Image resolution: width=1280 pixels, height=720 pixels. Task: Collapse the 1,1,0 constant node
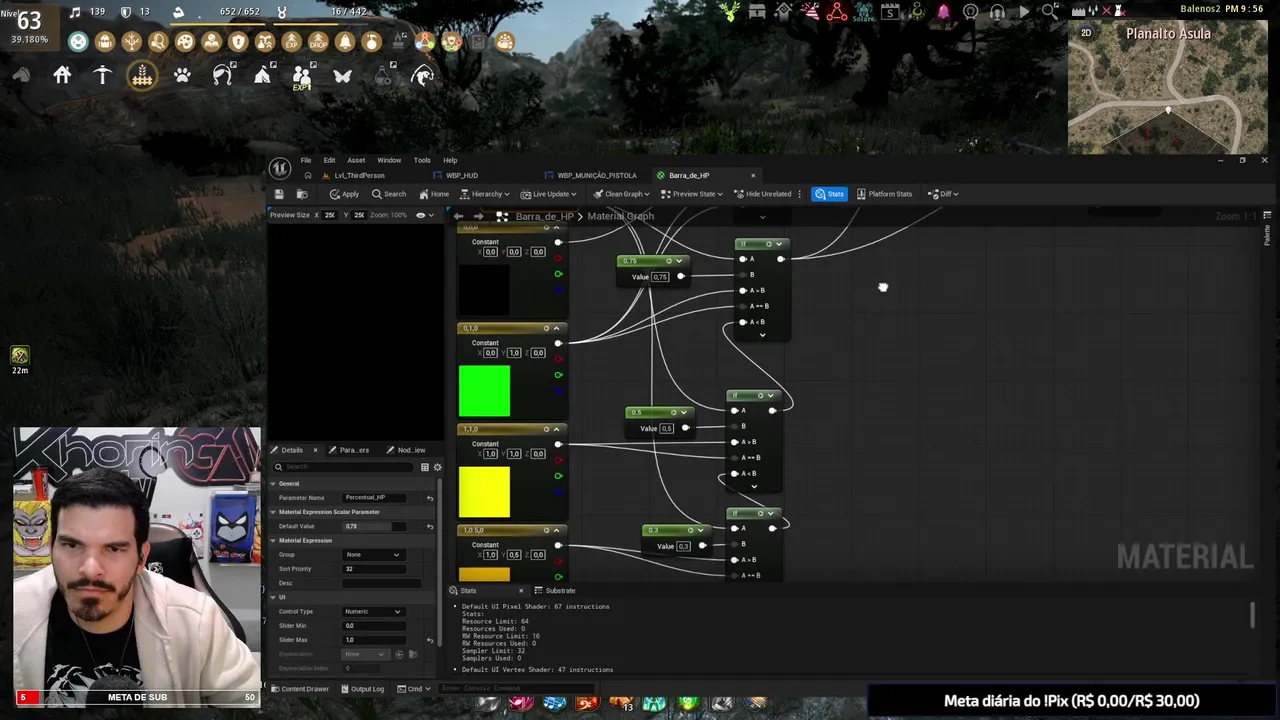(556, 429)
